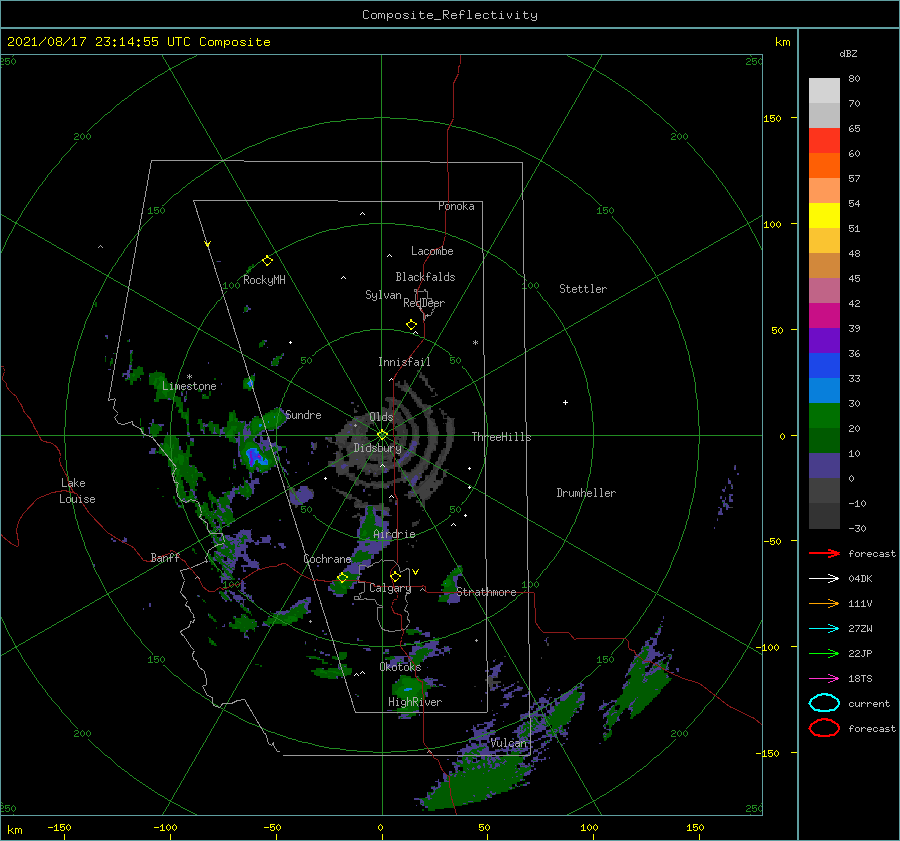
Task: Click the Vulcan city label
Action: click(x=508, y=743)
